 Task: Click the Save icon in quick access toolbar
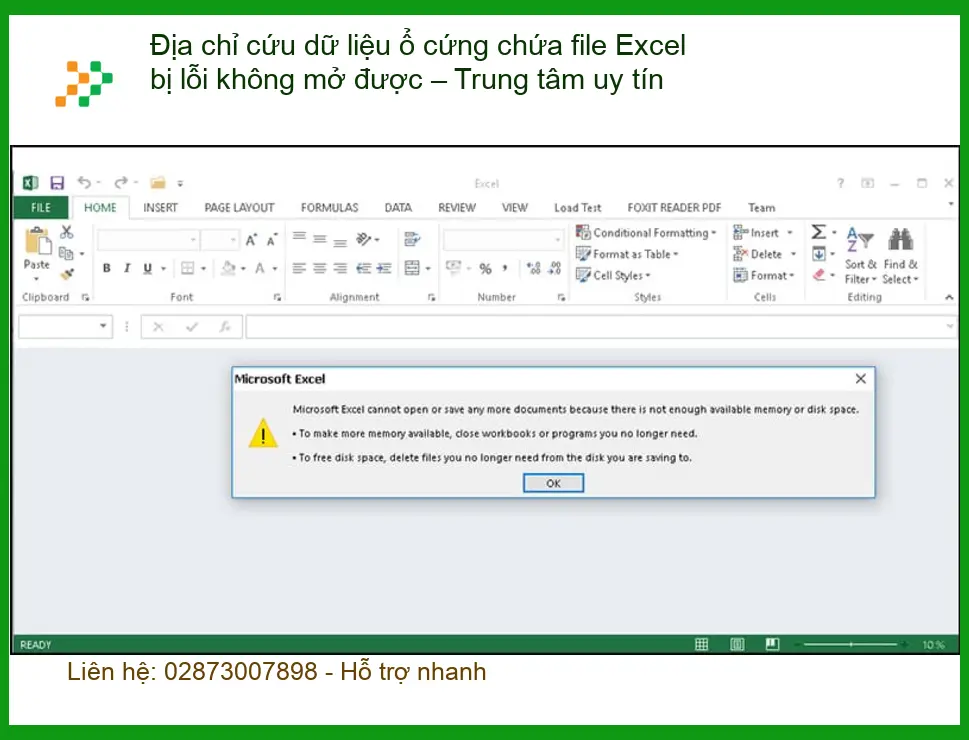click(57, 182)
